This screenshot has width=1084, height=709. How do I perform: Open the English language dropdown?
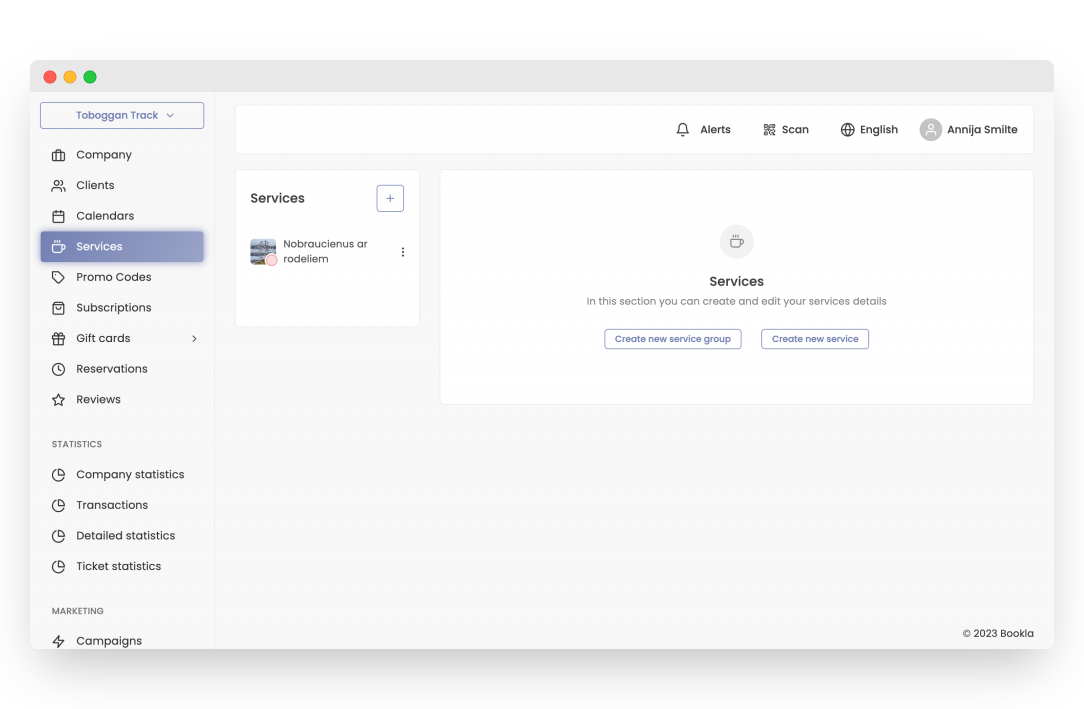(x=869, y=129)
